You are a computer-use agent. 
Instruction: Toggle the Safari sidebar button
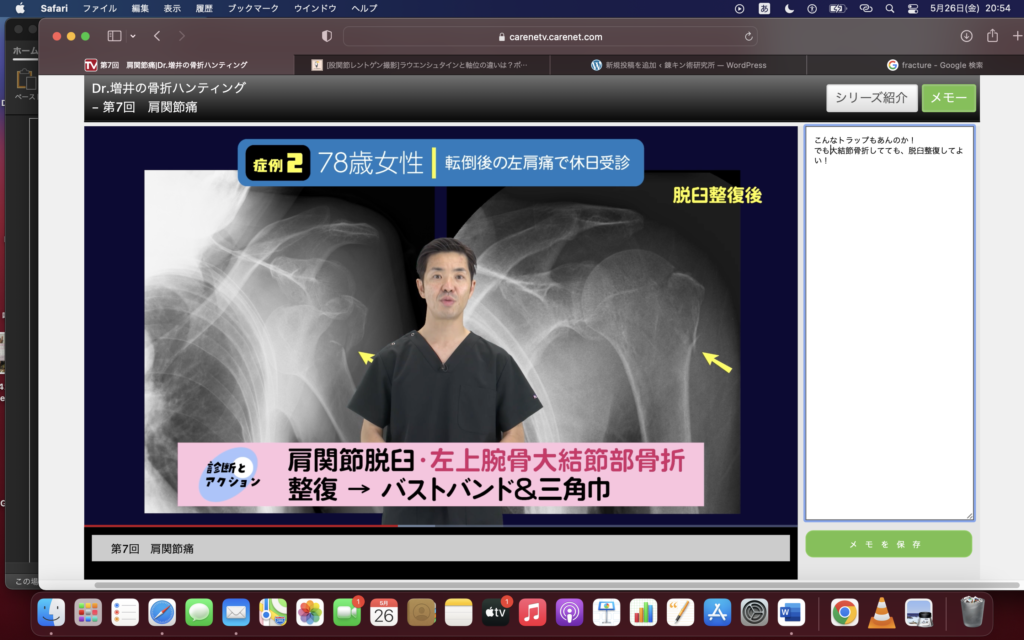click(x=113, y=36)
